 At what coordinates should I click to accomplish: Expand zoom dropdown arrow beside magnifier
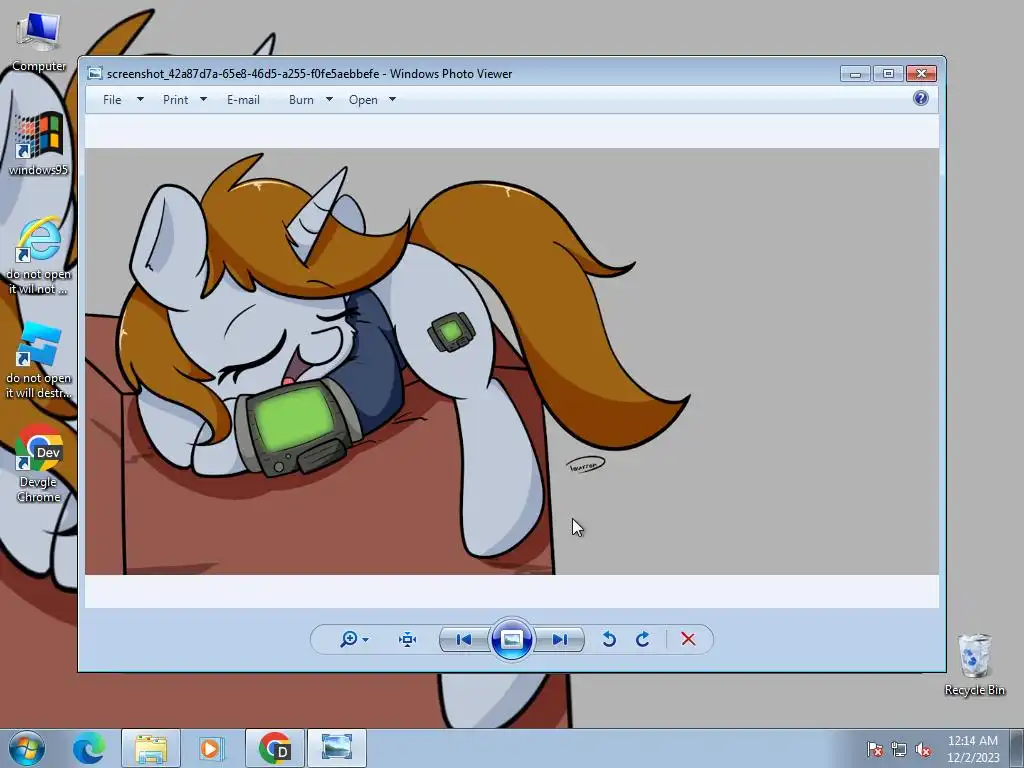(x=366, y=640)
